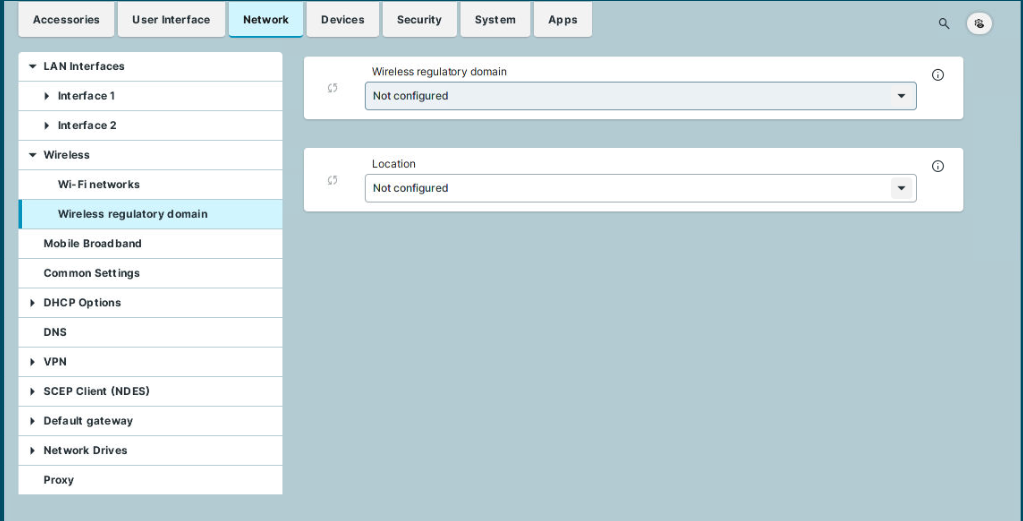Image resolution: width=1023 pixels, height=521 pixels.
Task: Open the Wireless regulatory domain dropdown
Action: 640,96
